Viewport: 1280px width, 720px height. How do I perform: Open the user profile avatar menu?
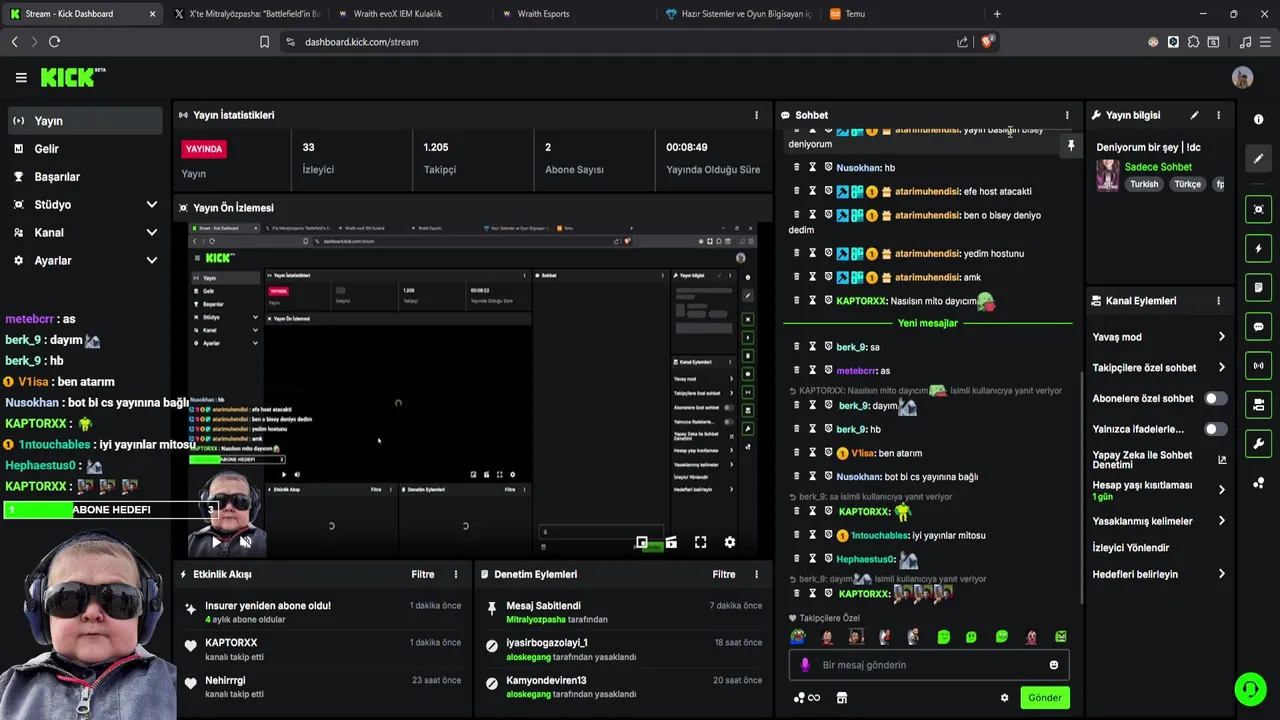pos(1242,78)
